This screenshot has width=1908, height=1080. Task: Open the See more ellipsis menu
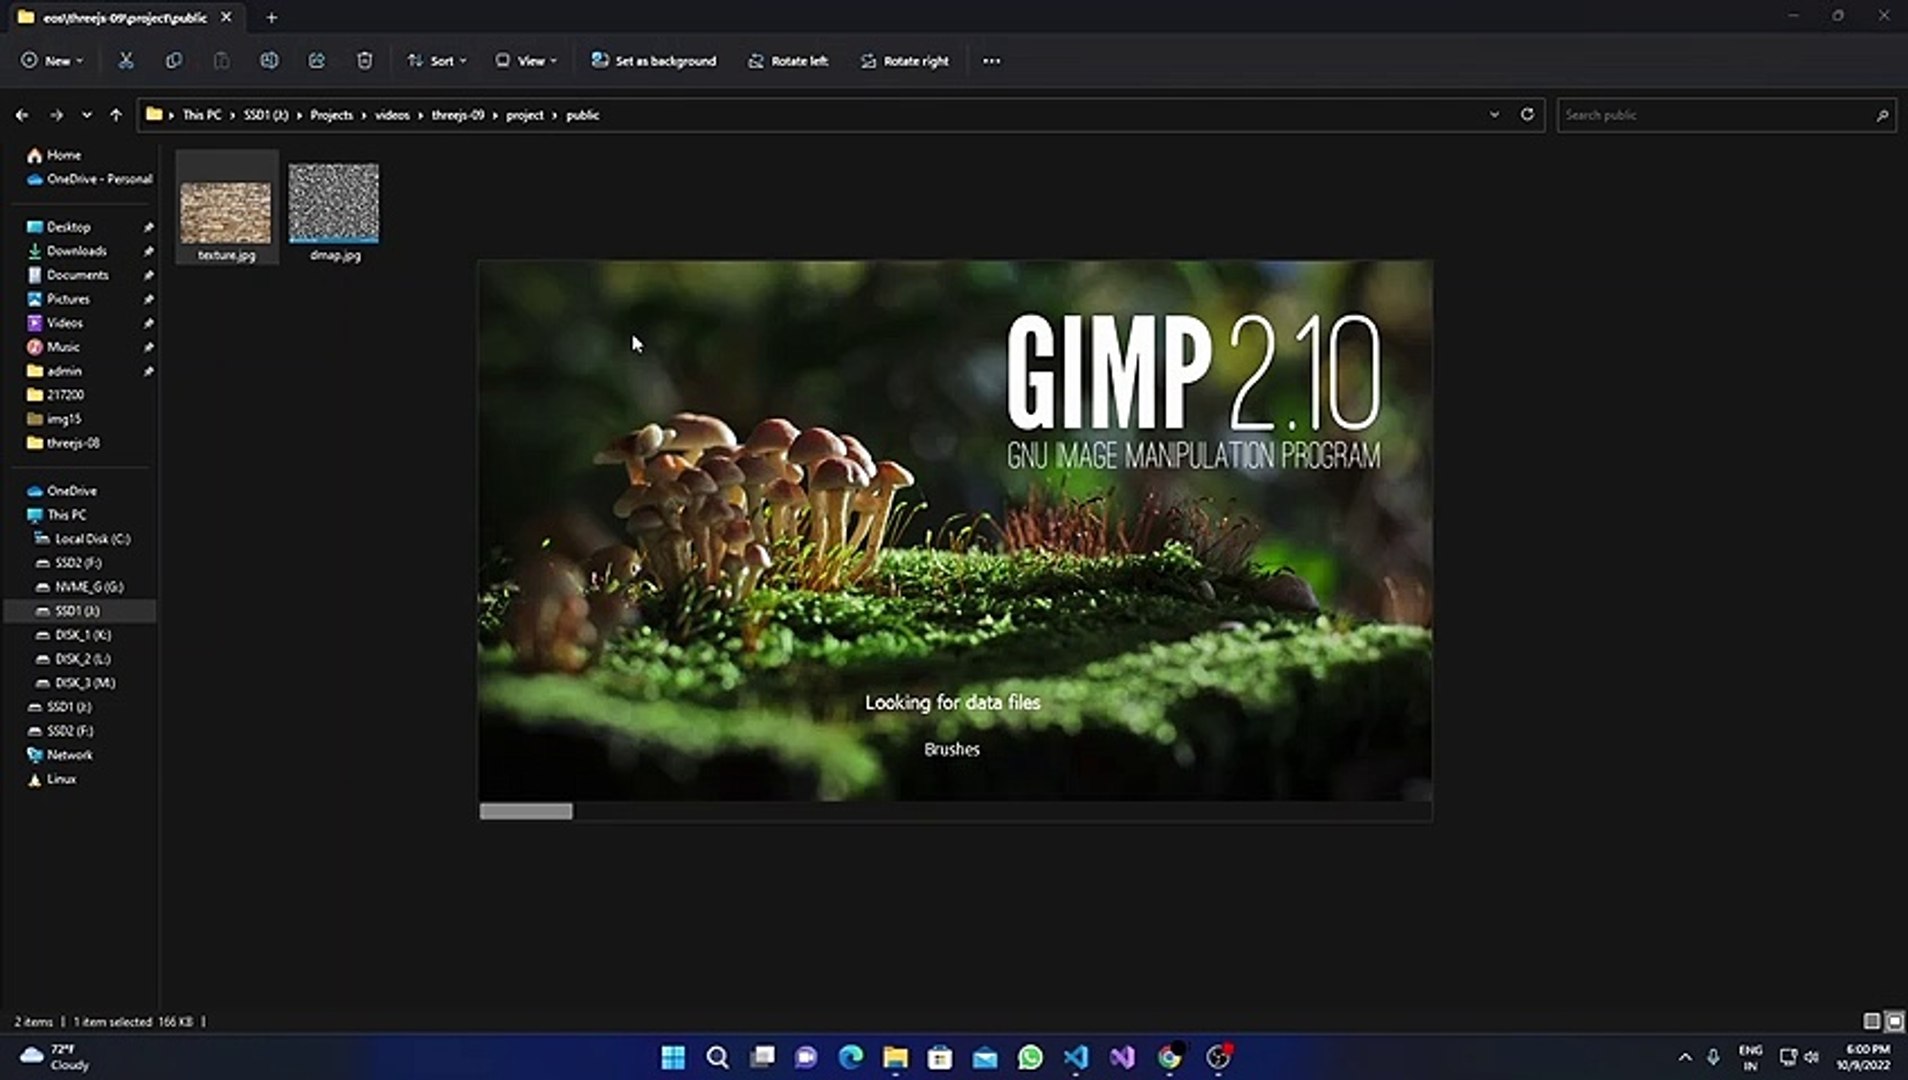point(991,61)
